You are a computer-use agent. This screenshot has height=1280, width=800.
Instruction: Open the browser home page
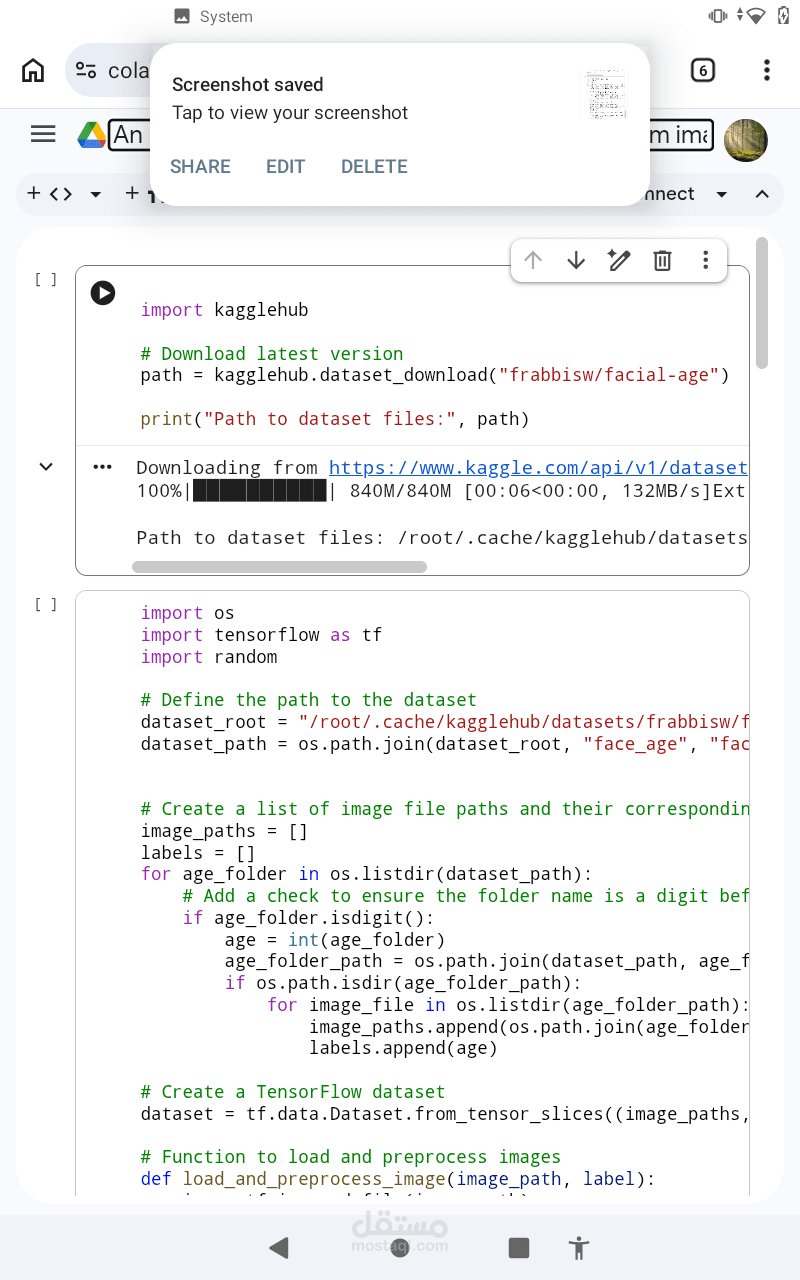pyautogui.click(x=33, y=70)
